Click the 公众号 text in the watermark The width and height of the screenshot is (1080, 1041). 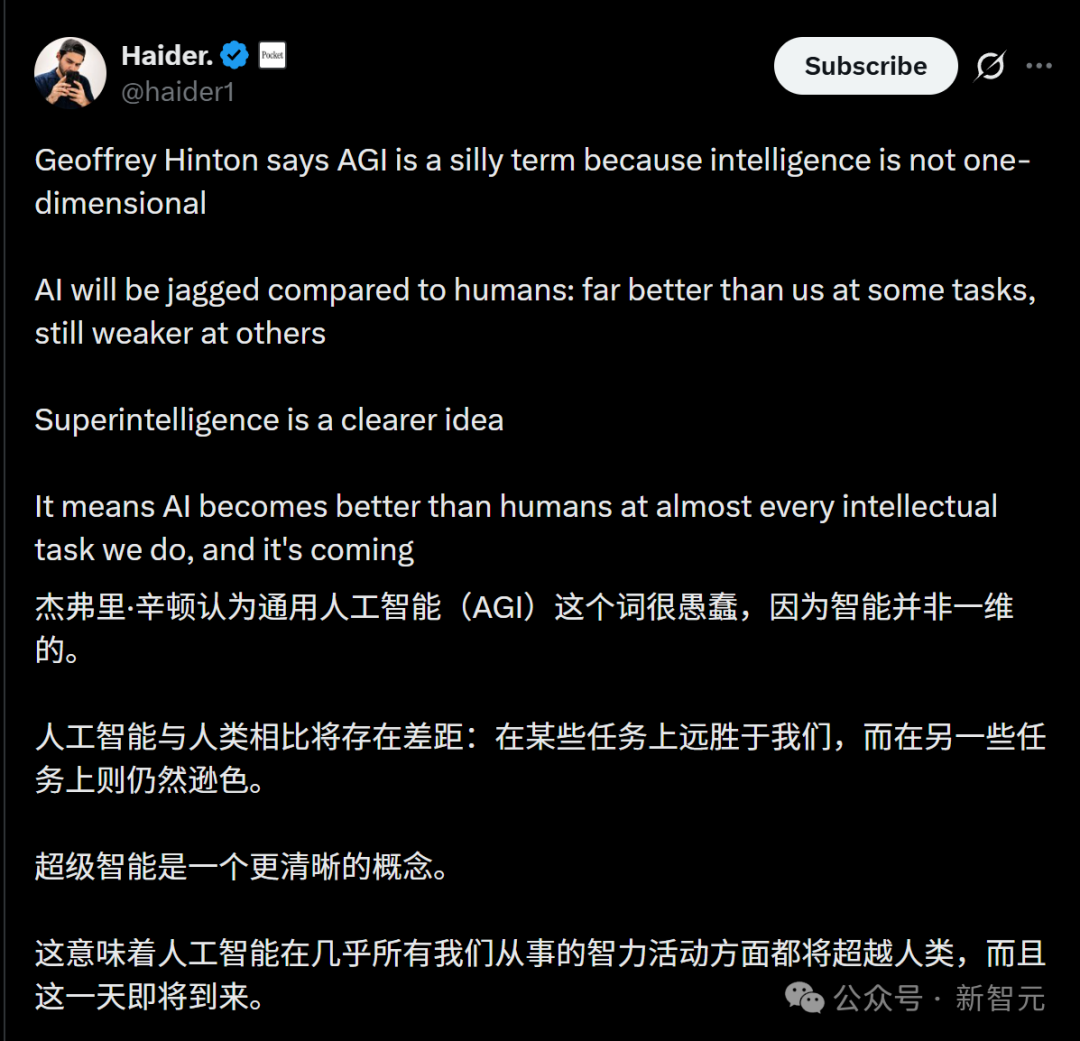[x=876, y=998]
